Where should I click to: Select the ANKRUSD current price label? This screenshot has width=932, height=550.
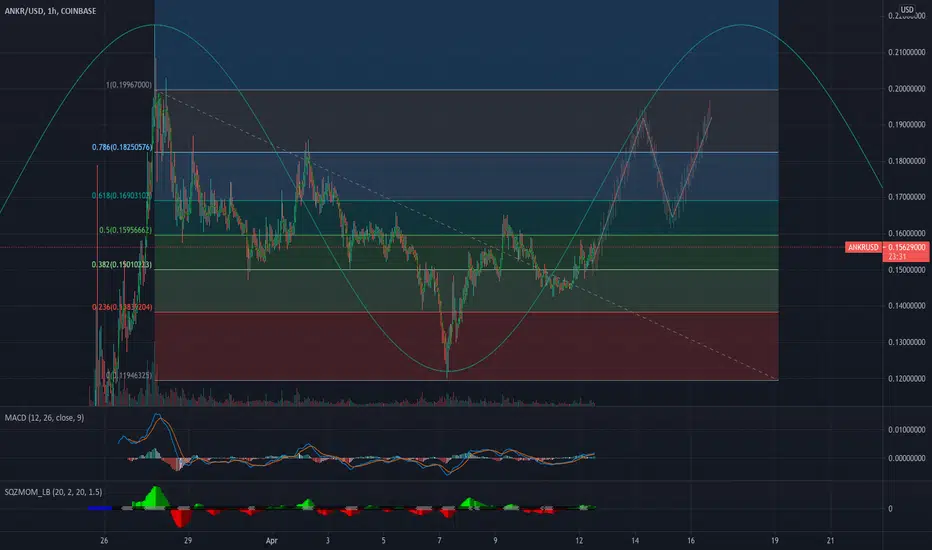[863, 247]
